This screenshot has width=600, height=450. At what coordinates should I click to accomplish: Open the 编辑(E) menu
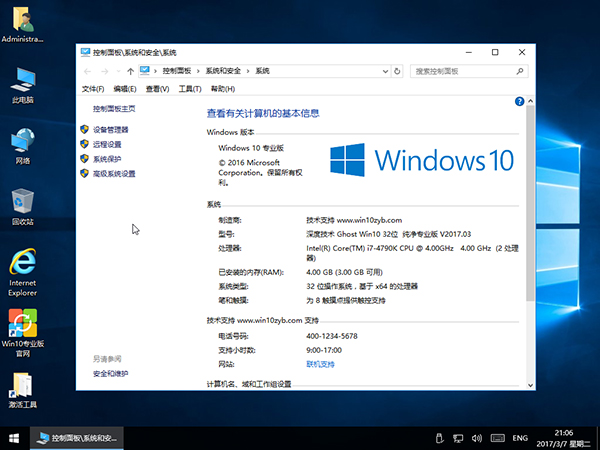pos(125,89)
